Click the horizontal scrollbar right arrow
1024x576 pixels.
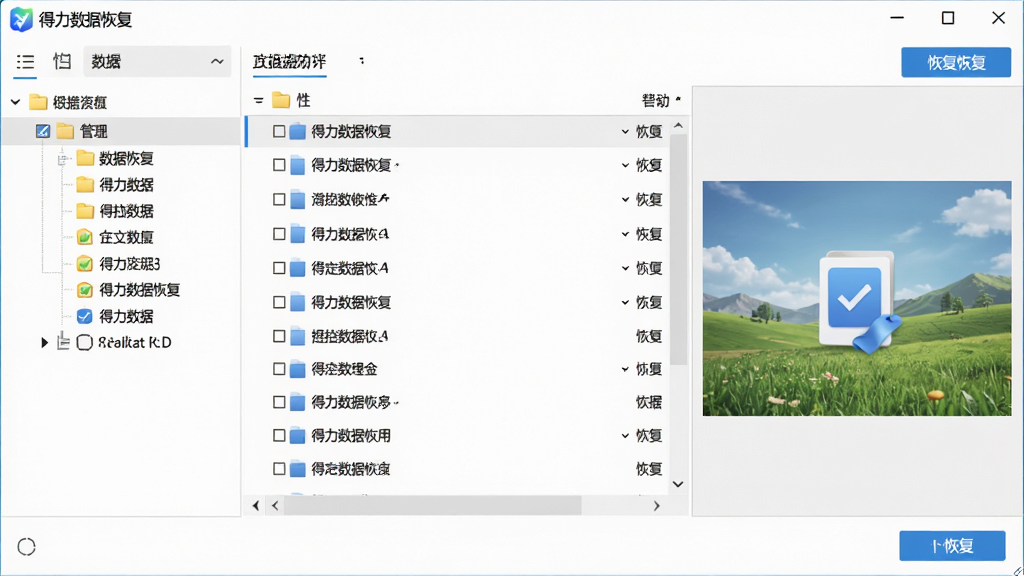tap(656, 505)
